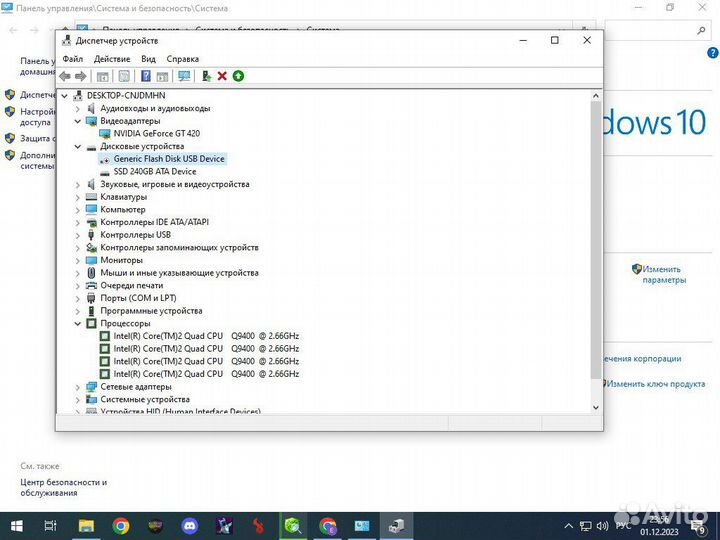Image resolution: width=720 pixels, height=540 pixels.
Task: Collapse the Дисковые устройства category
Action: coord(78,146)
